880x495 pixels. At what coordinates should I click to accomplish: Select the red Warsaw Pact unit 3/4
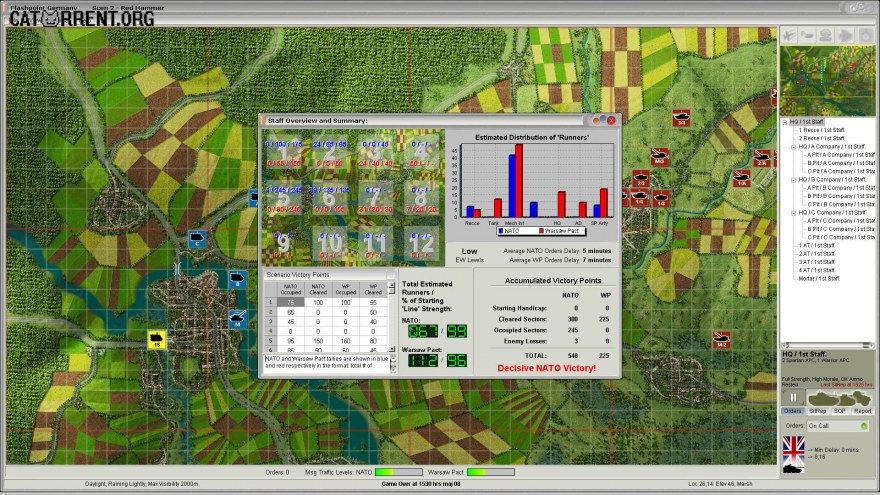[x=681, y=118]
